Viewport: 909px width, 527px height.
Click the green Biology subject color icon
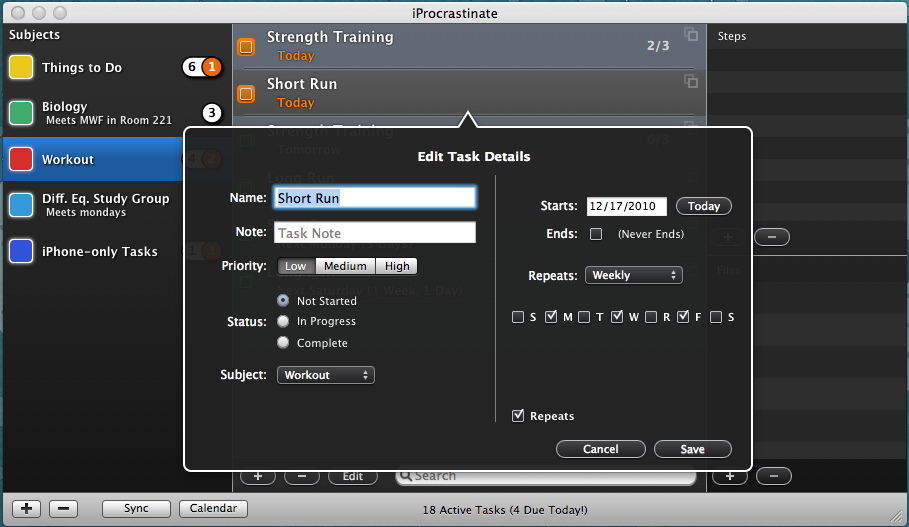point(21,112)
